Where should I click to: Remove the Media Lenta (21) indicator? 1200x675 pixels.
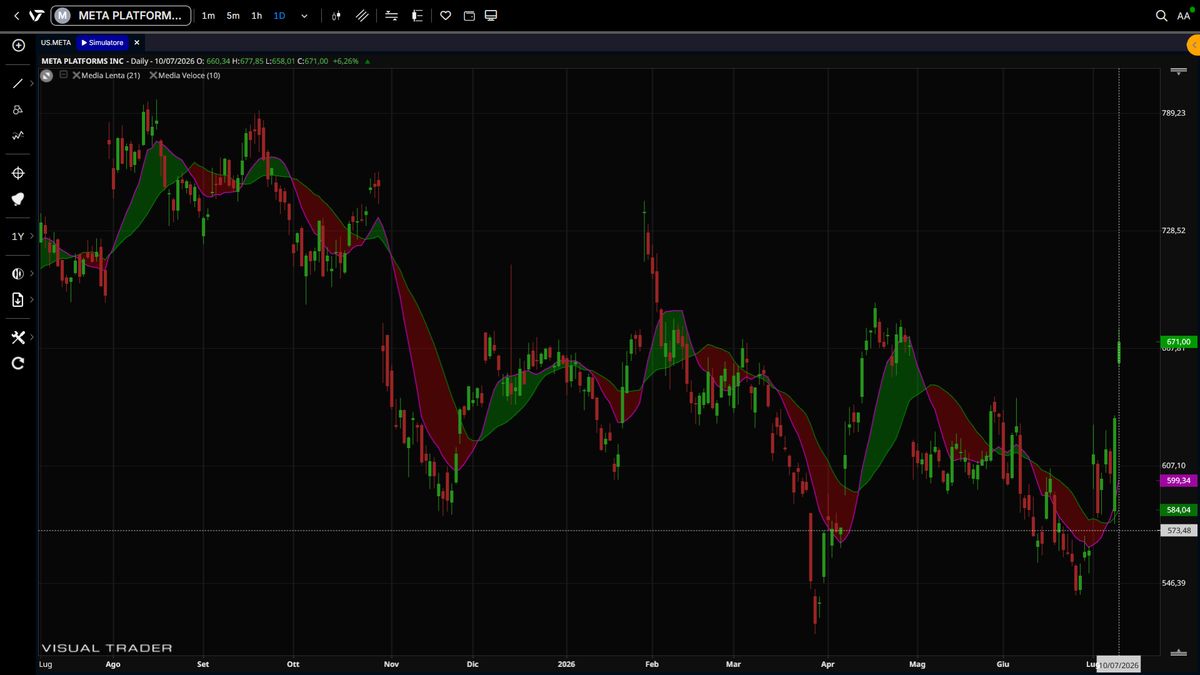pos(75,75)
